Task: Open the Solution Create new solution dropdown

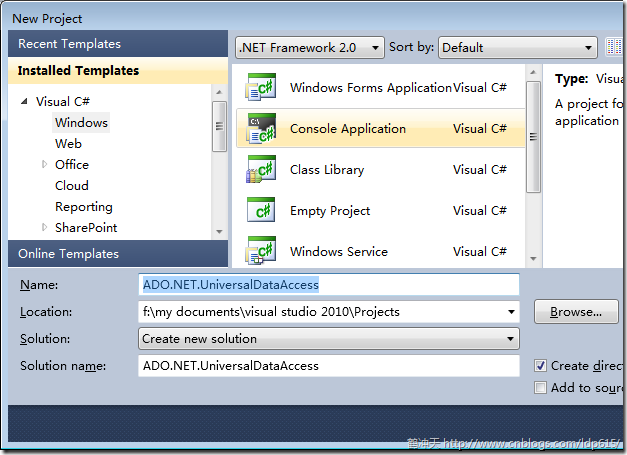Action: point(329,339)
